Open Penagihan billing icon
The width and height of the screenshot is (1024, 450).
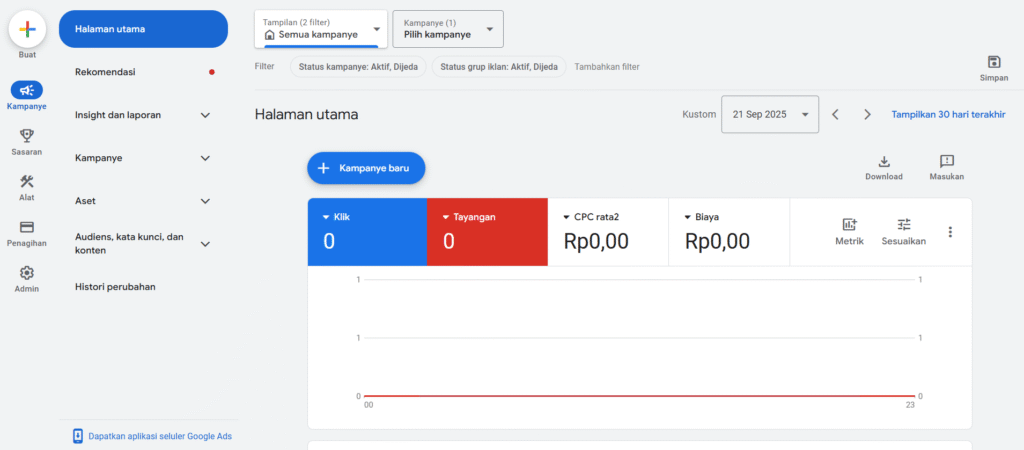point(27,227)
